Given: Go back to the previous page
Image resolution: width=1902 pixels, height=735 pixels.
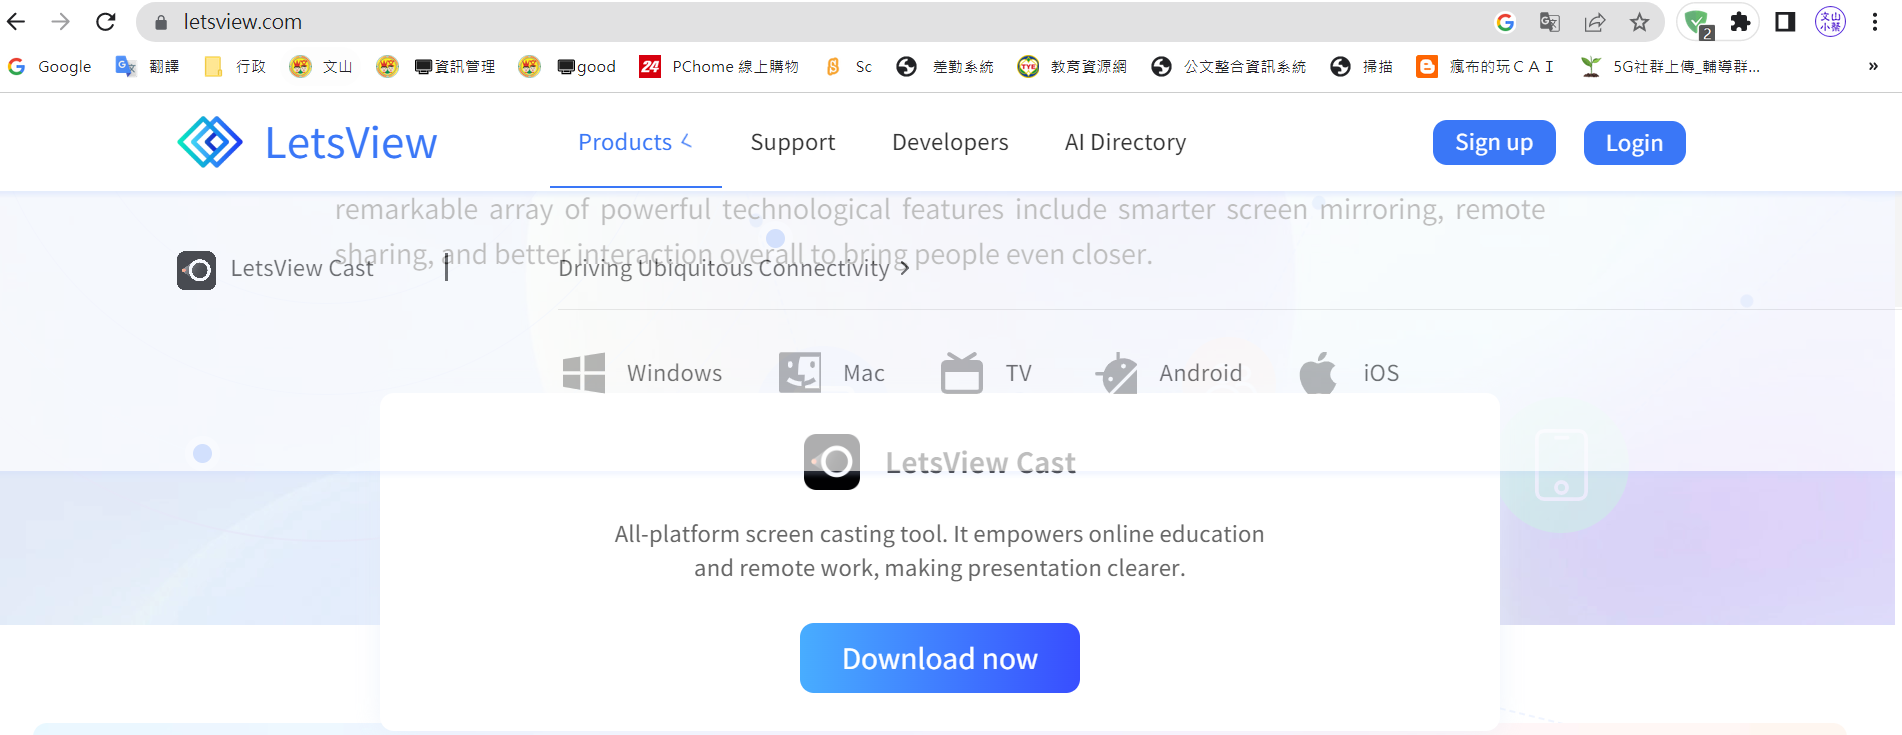Looking at the screenshot, I should pyautogui.click(x=17, y=22).
